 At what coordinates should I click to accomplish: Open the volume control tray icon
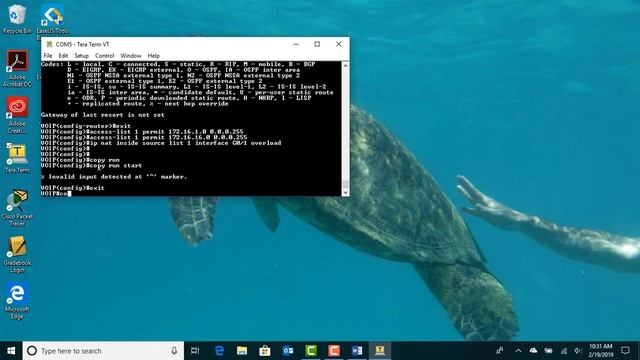[578, 351]
